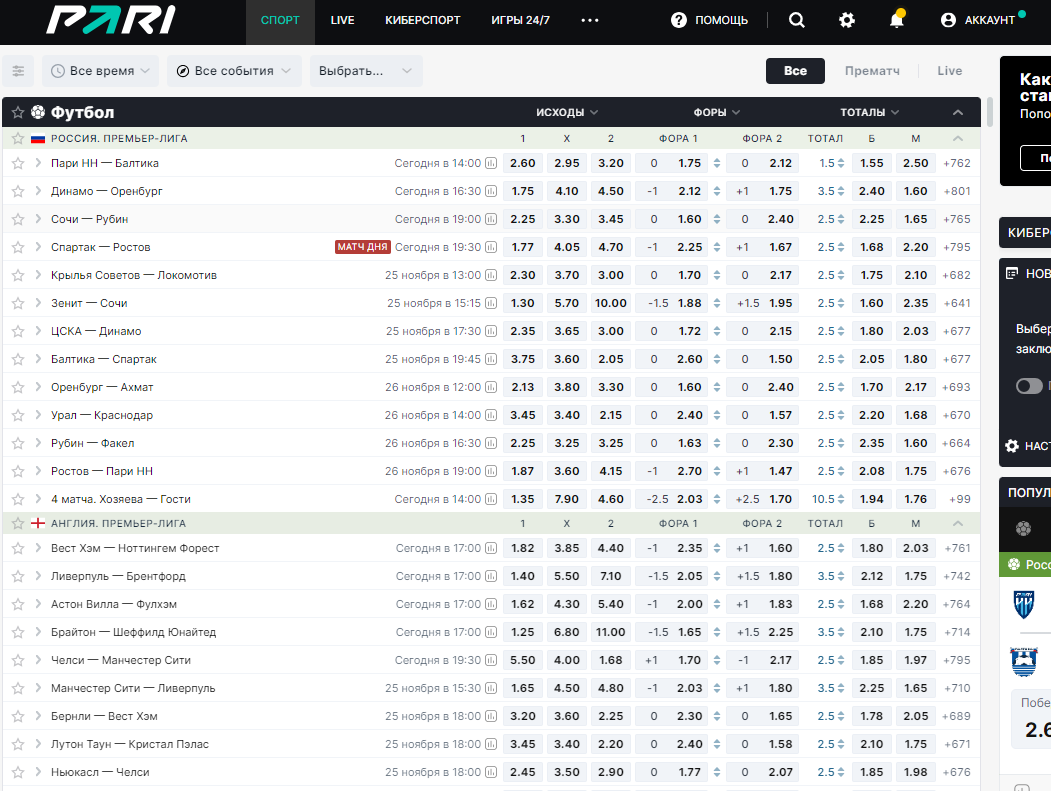The width and height of the screenshot is (1051, 791).
Task: Open statistics icon for Зенит — Сочи
Action: (x=491, y=303)
